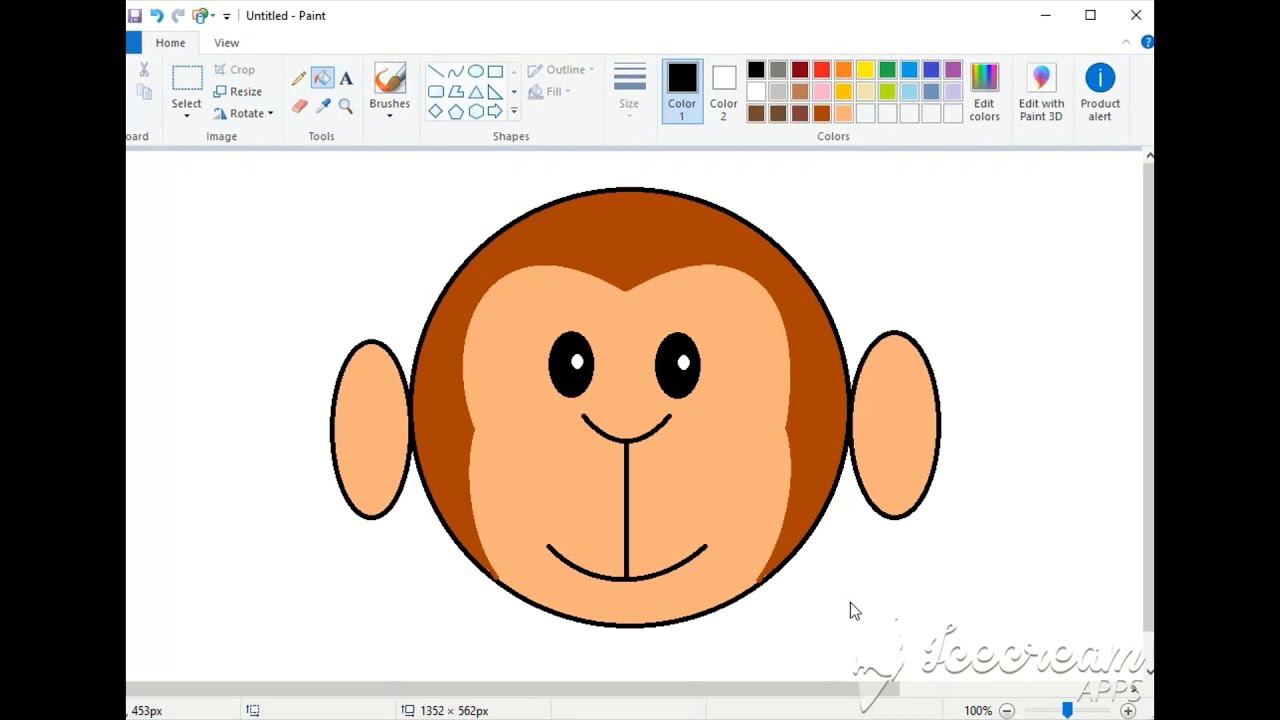Choose the Pentagon shape
The width and height of the screenshot is (1280, 720).
(456, 112)
